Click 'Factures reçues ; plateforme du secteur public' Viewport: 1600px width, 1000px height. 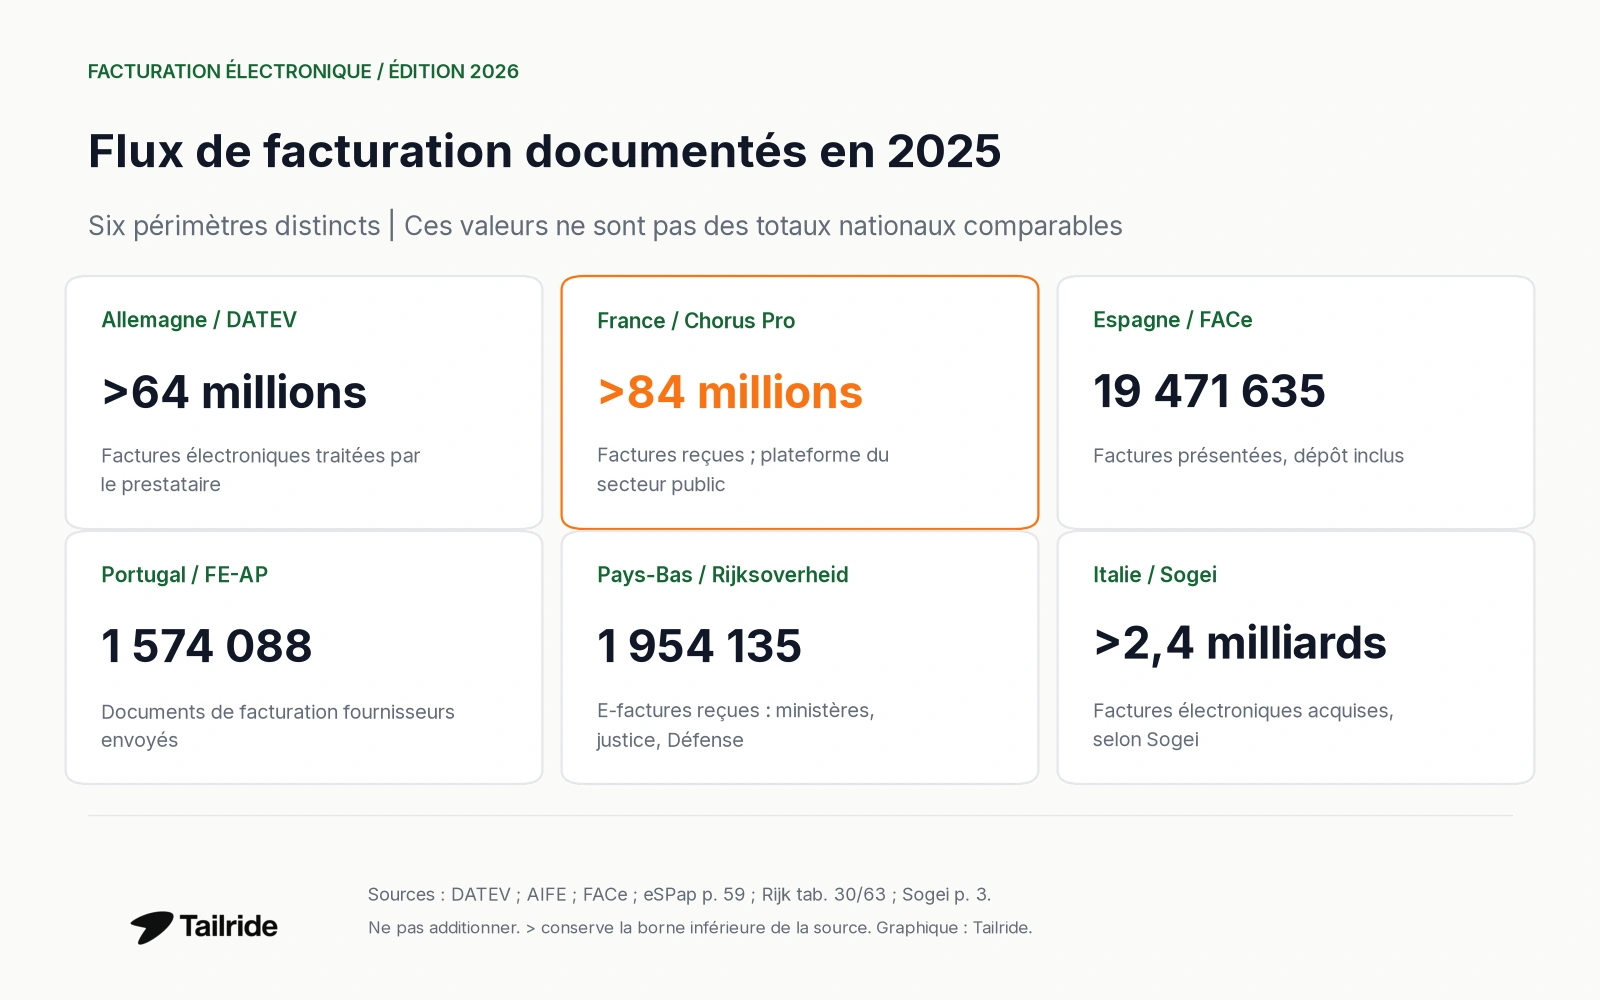[x=743, y=470]
